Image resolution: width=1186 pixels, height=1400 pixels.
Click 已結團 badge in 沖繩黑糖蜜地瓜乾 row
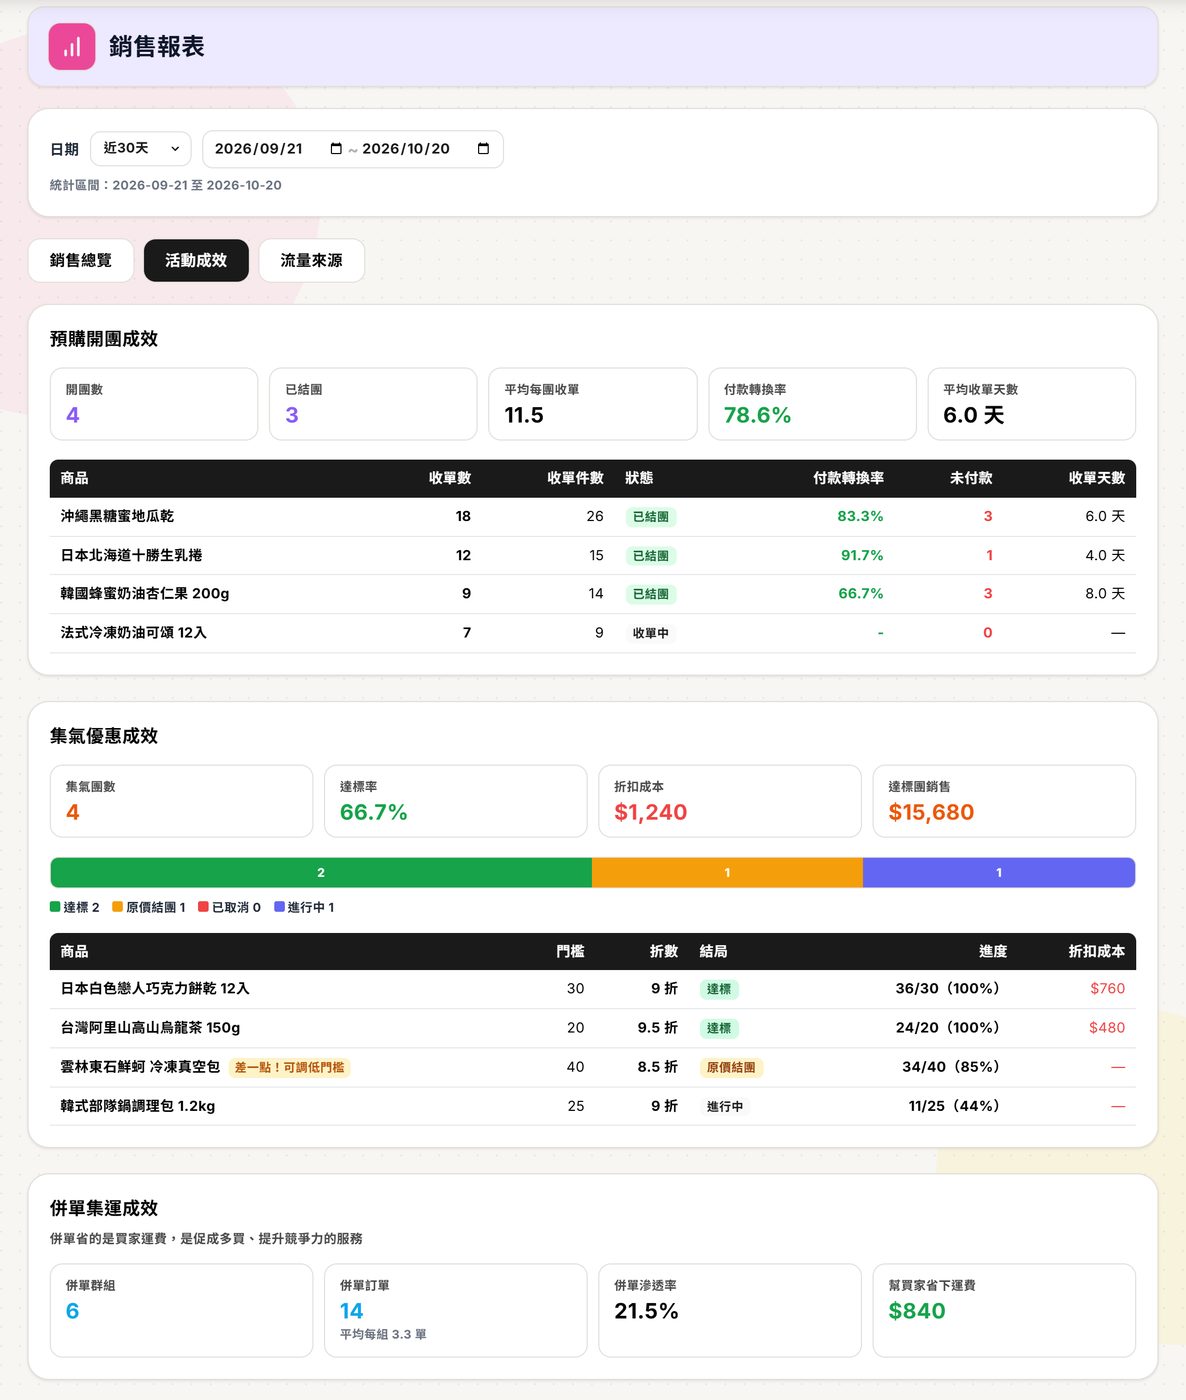tap(651, 517)
